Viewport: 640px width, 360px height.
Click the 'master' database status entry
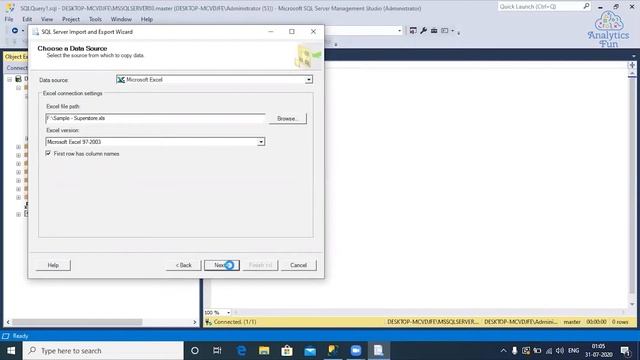pos(572,322)
